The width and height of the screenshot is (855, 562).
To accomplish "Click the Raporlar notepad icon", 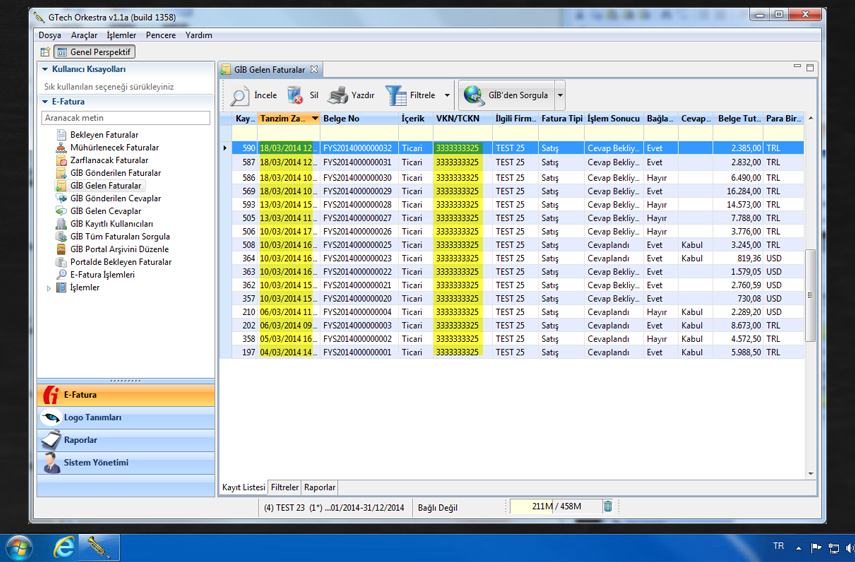I will point(51,440).
